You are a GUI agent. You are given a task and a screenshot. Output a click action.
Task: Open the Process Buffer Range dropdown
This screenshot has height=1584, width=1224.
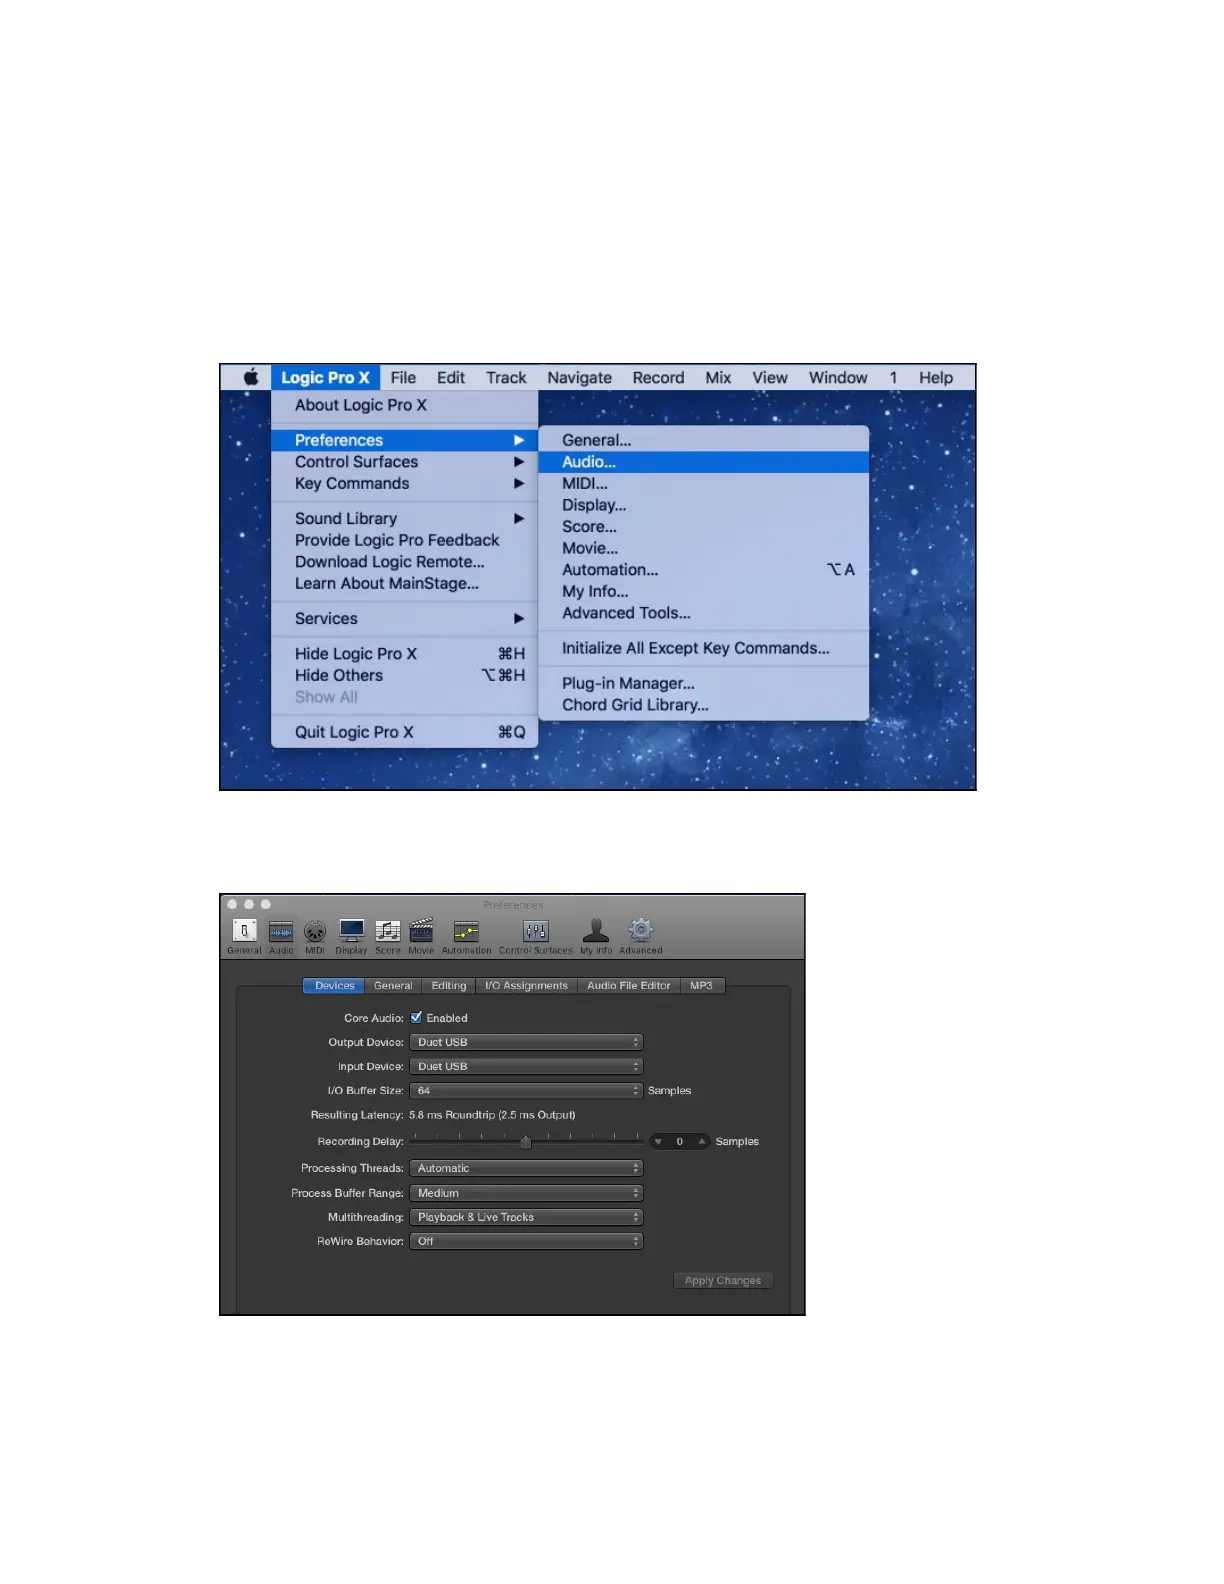coord(526,1193)
